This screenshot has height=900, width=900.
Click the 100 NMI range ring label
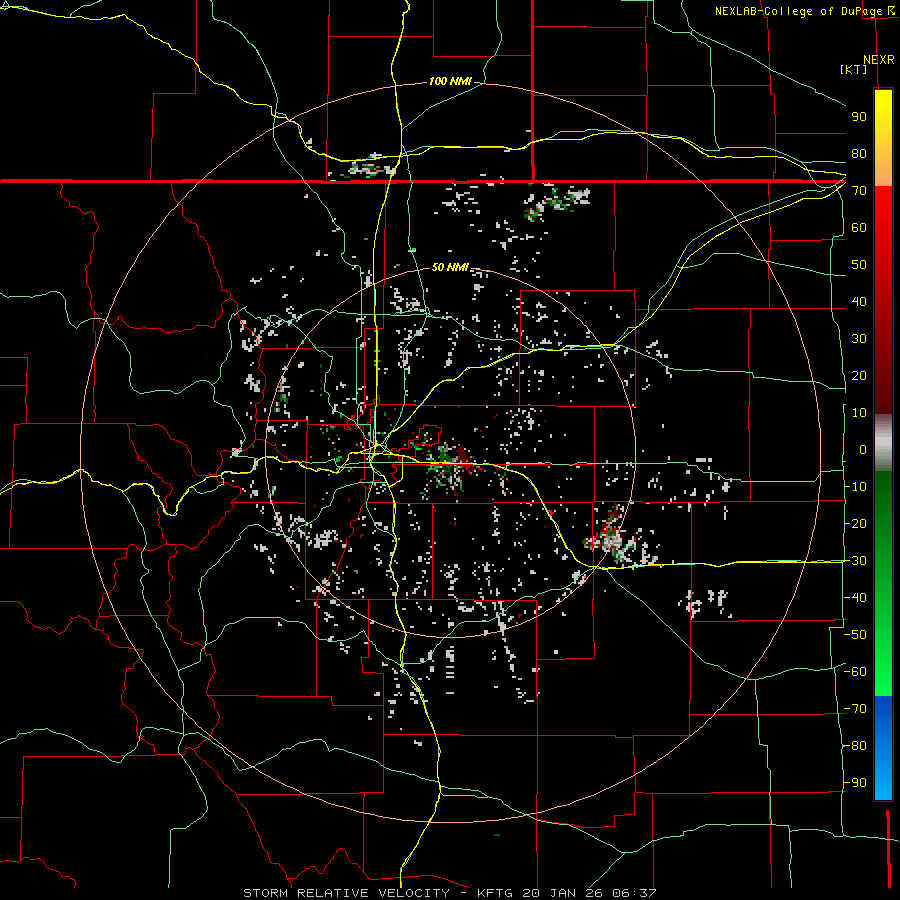click(450, 82)
